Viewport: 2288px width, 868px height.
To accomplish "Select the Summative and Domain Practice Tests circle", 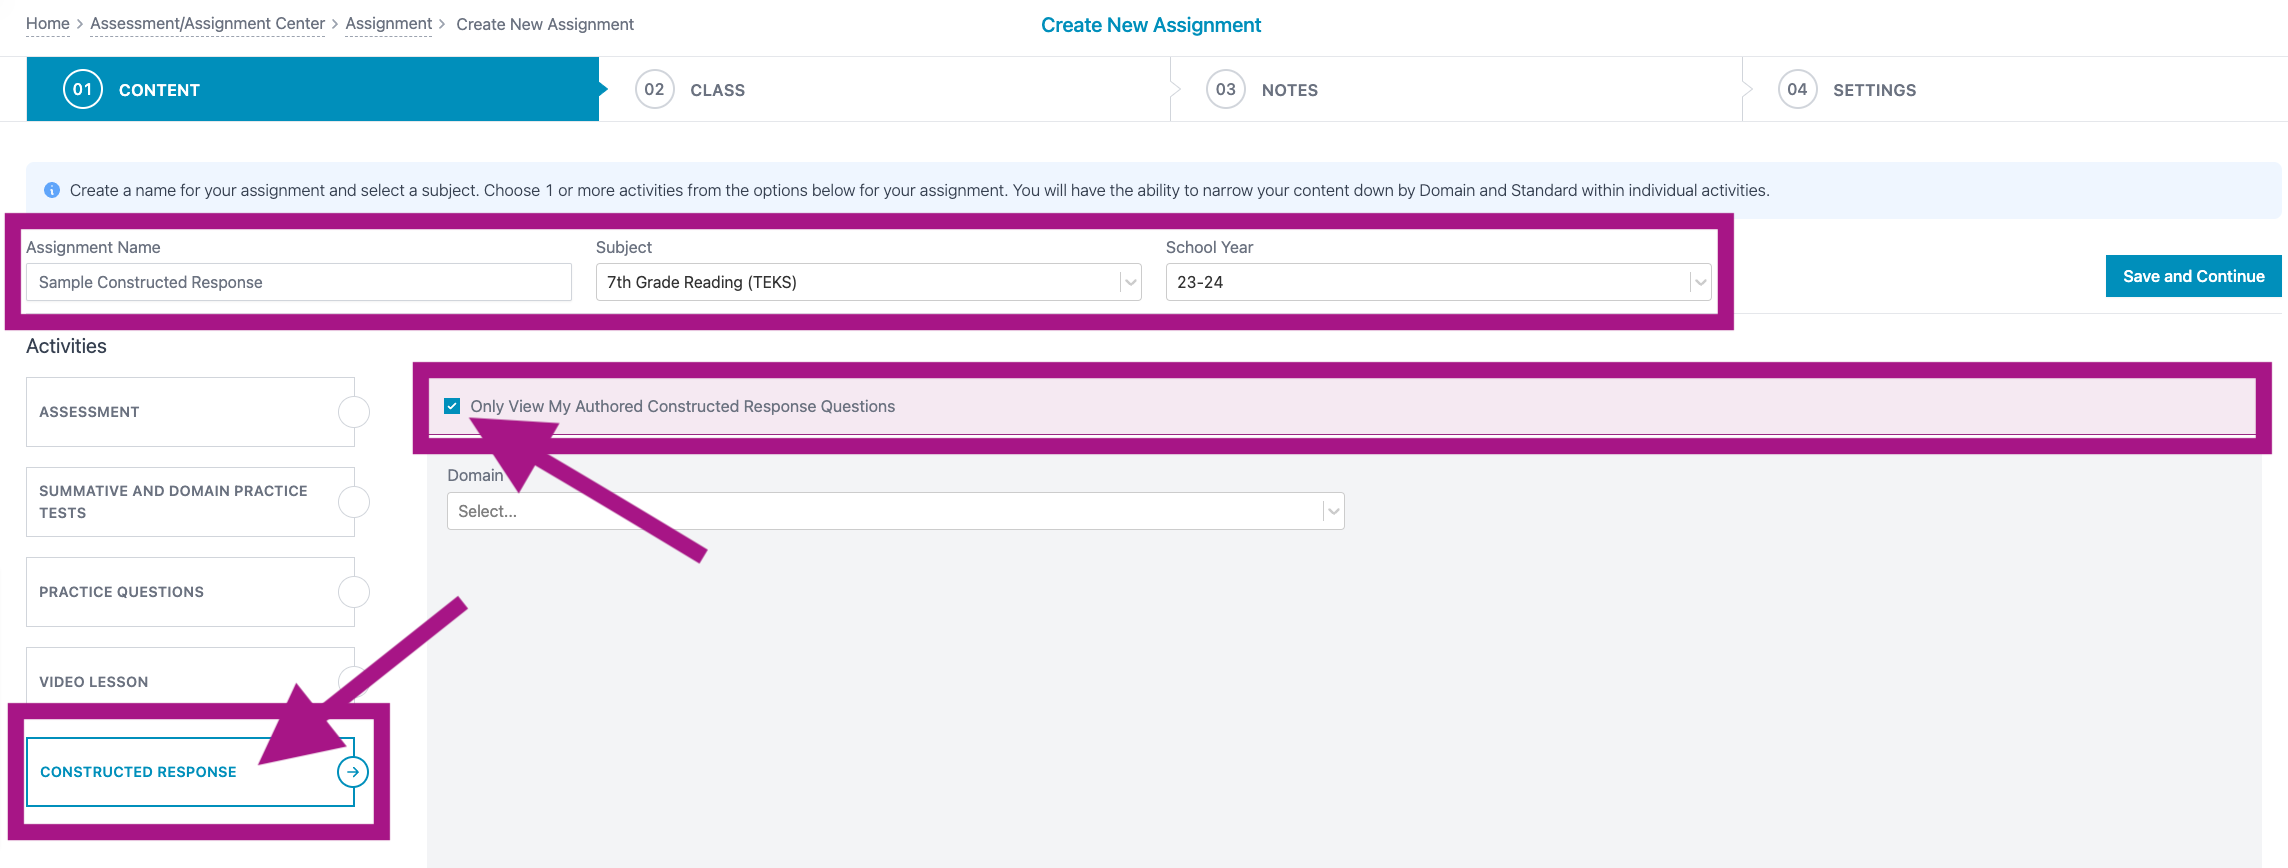I will coord(354,502).
